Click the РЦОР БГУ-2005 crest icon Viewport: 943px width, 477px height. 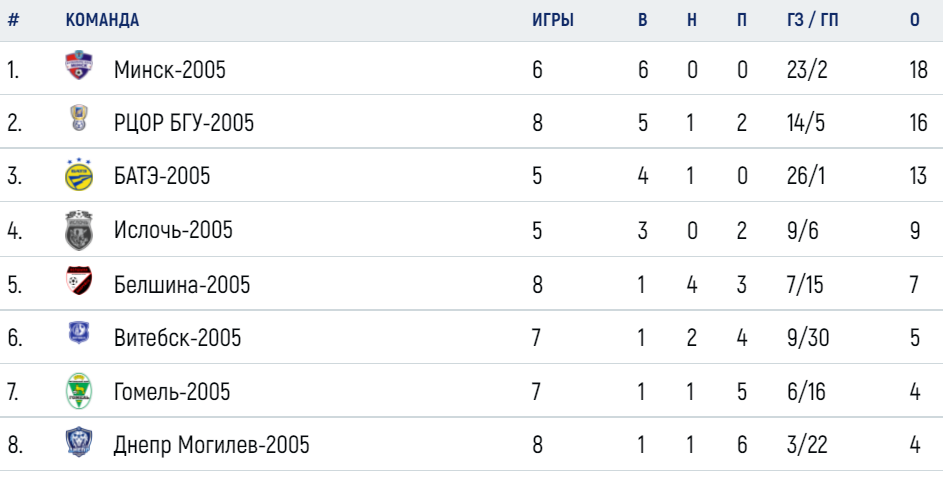pos(78,118)
